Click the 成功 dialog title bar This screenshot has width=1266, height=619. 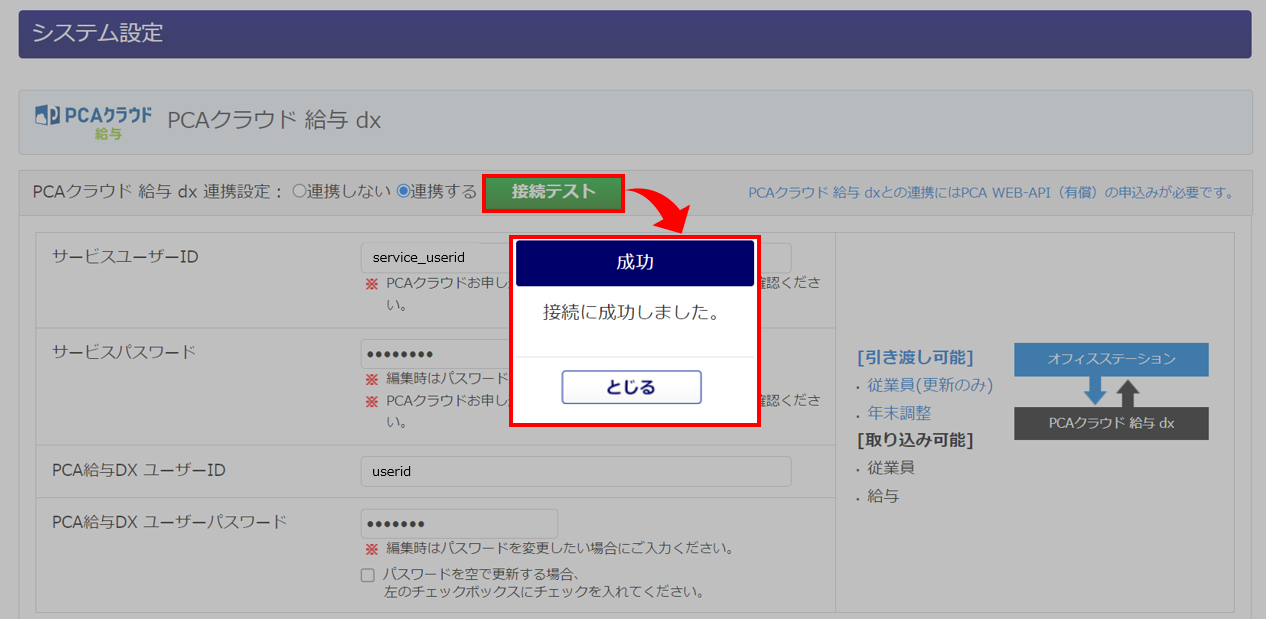point(635,263)
